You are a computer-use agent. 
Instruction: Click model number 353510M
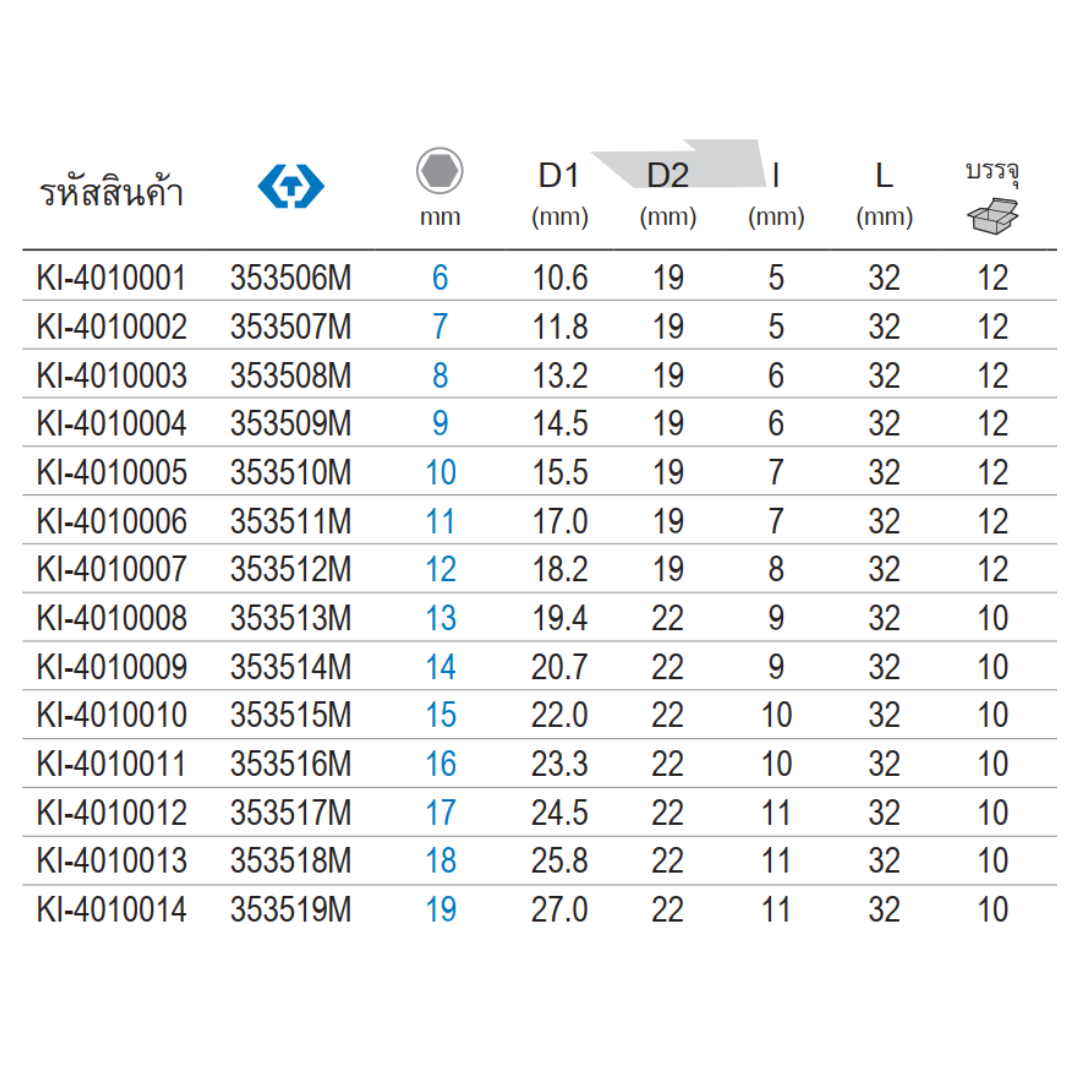pos(291,473)
